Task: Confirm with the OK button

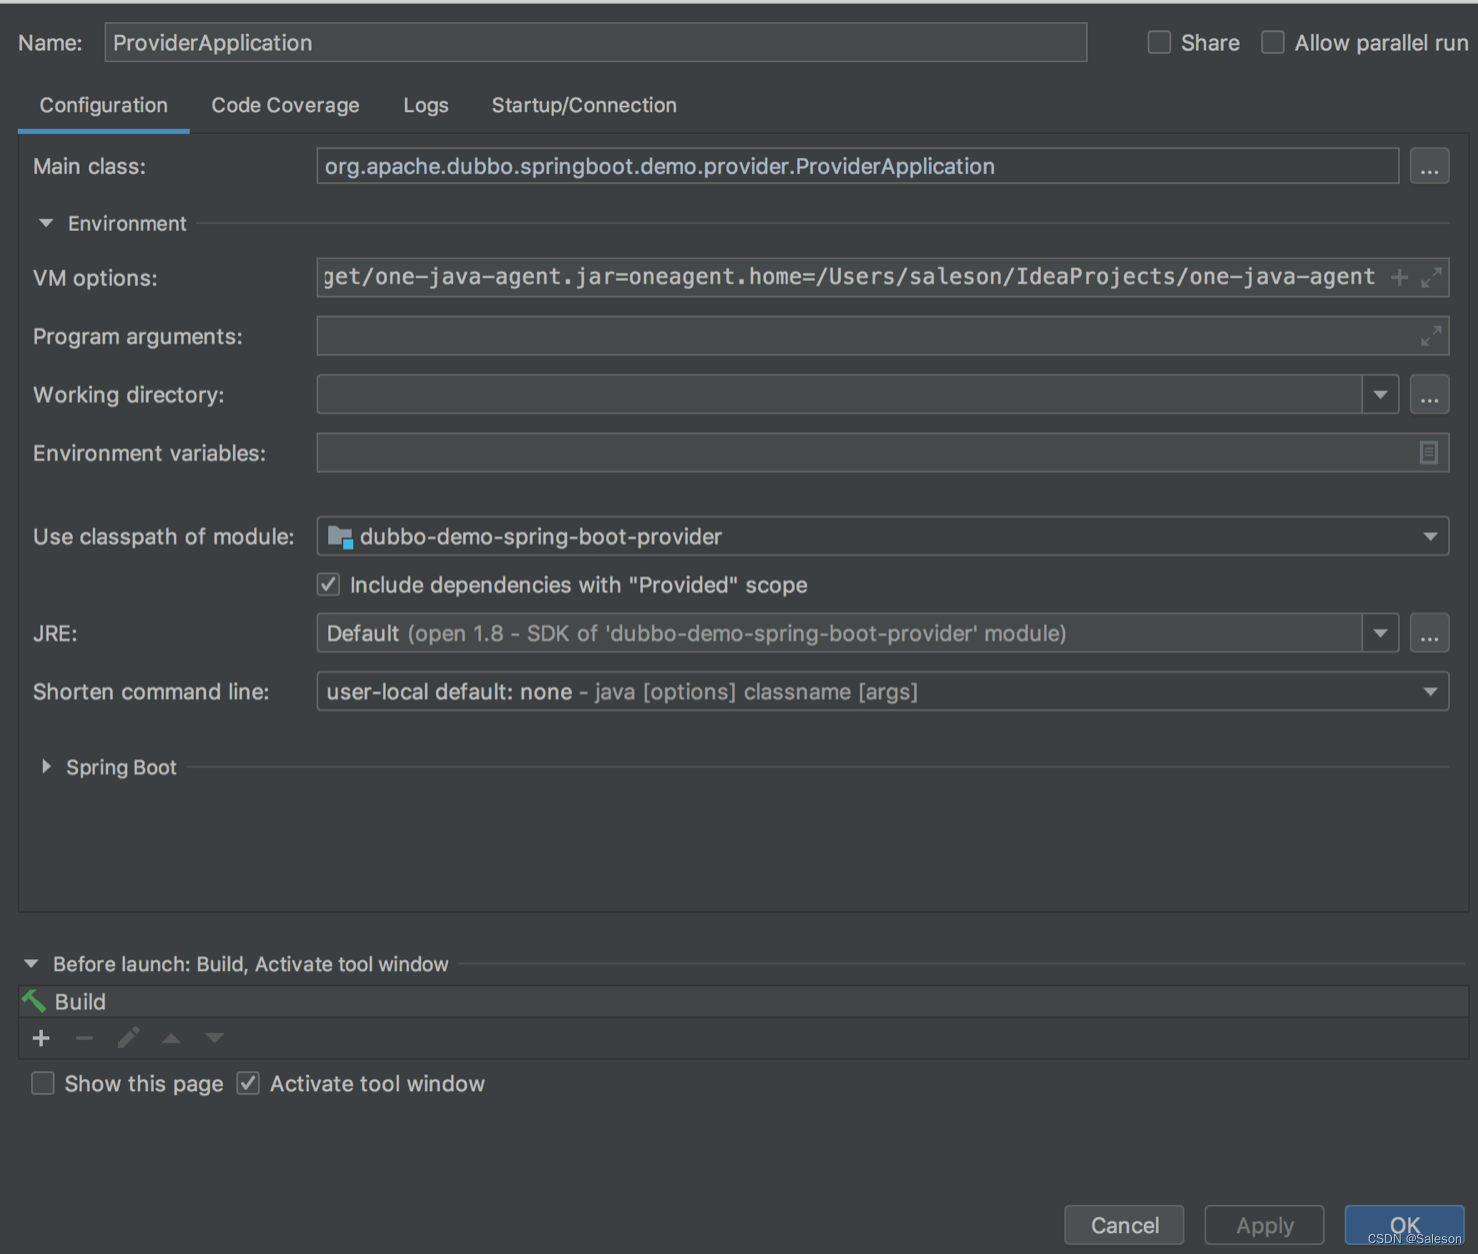Action: [x=1404, y=1225]
